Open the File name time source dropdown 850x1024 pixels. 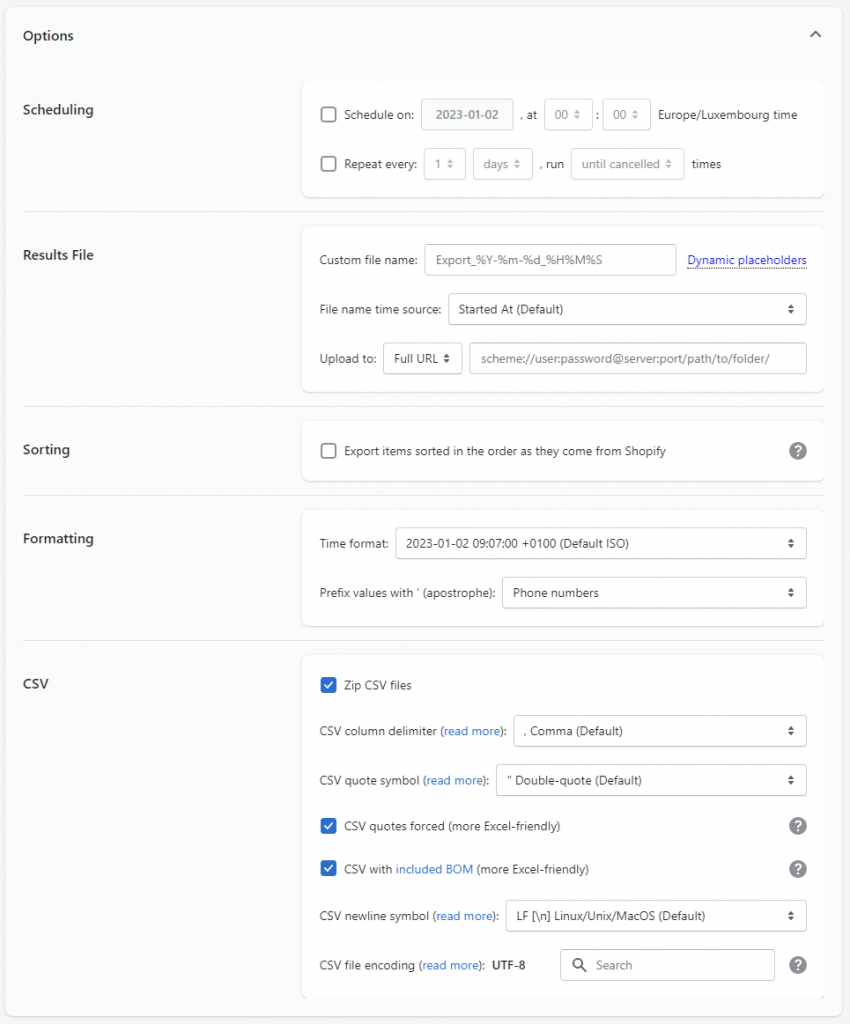(x=627, y=309)
